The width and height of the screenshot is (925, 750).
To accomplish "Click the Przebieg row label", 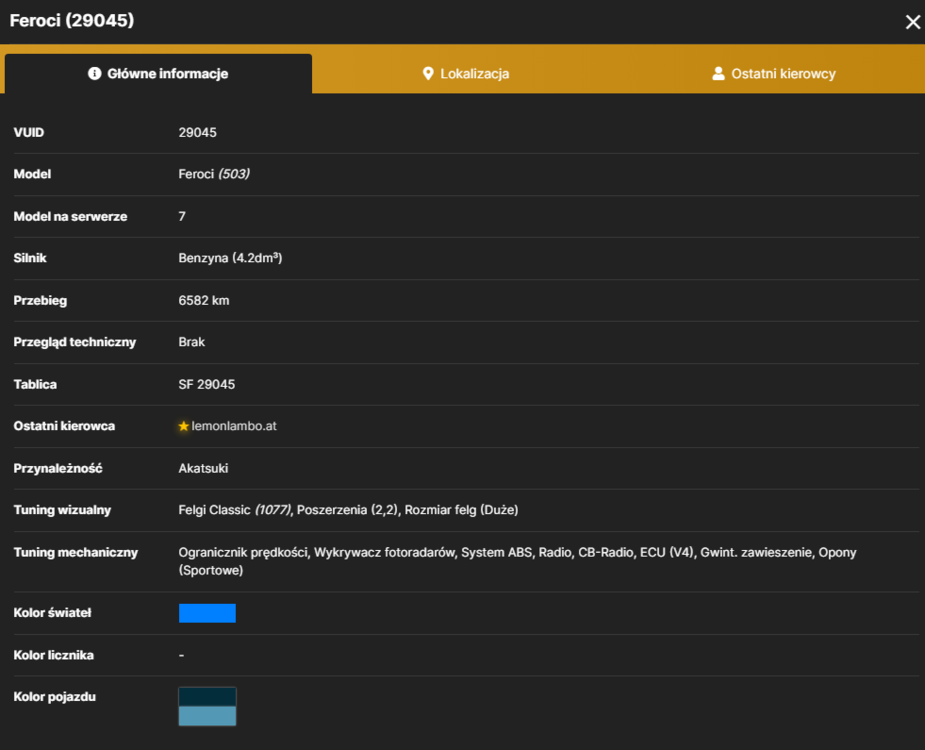I will pyautogui.click(x=40, y=300).
